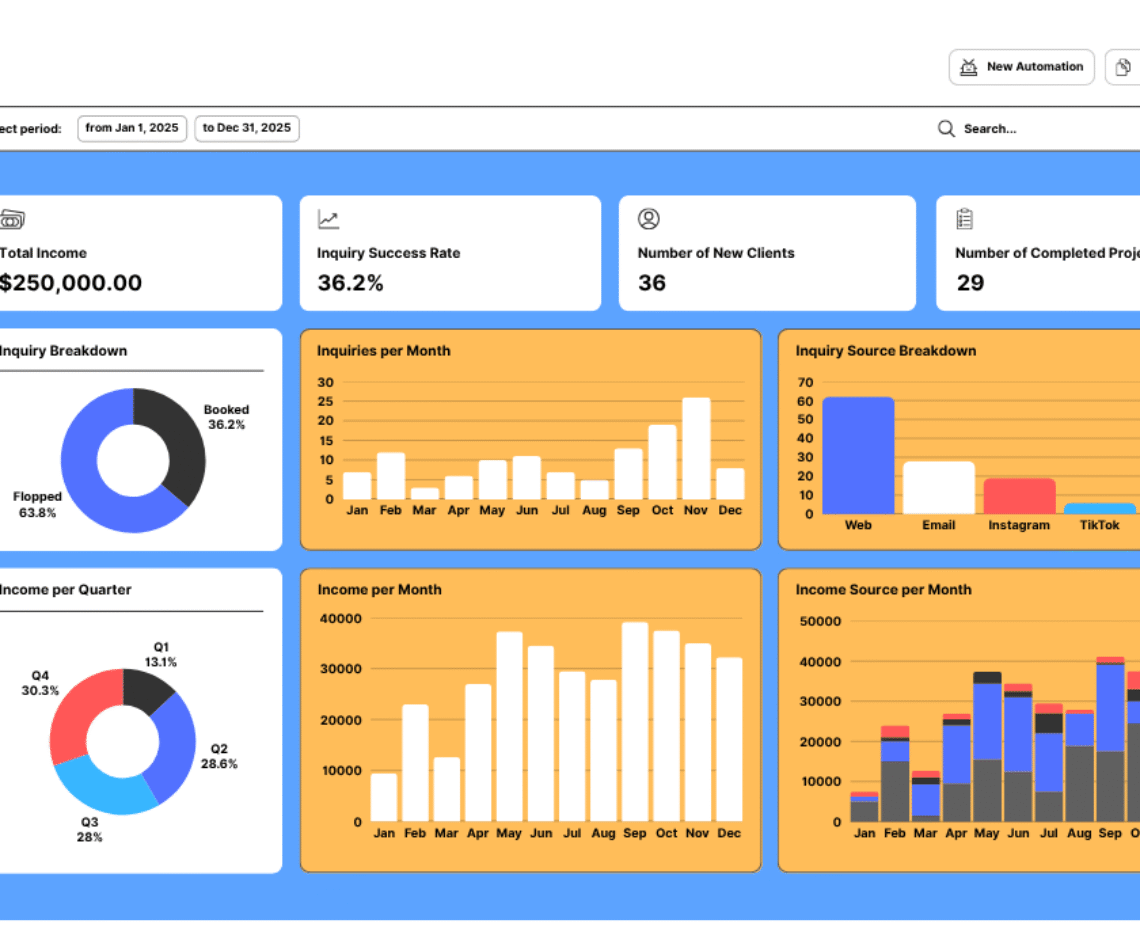This screenshot has height=950, width=1140.
Task: Click the magnifying glass search icon
Action: pos(946,129)
